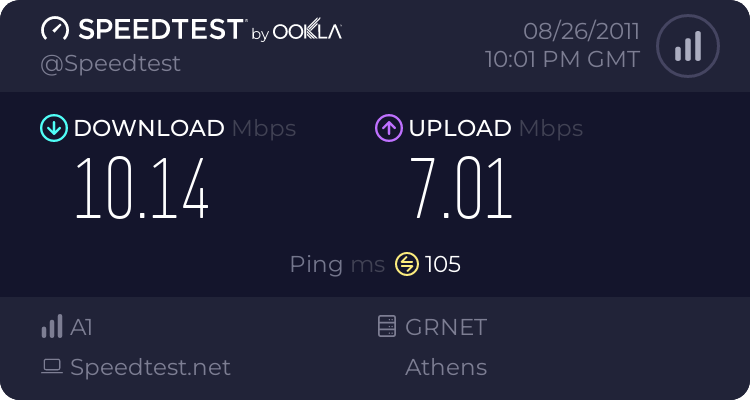Click the download arrow icon
The height and width of the screenshot is (400, 750).
point(52,128)
